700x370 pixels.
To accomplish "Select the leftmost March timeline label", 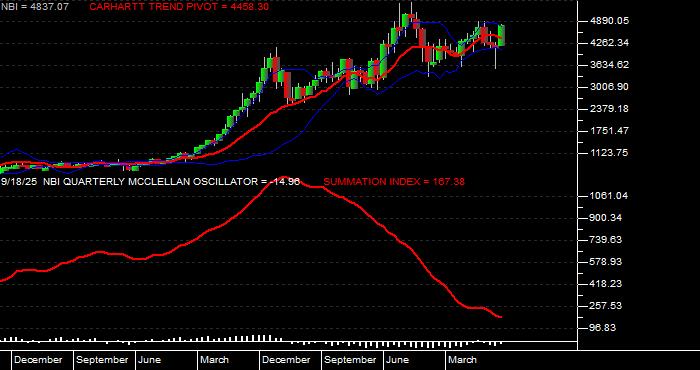I will coord(214,360).
